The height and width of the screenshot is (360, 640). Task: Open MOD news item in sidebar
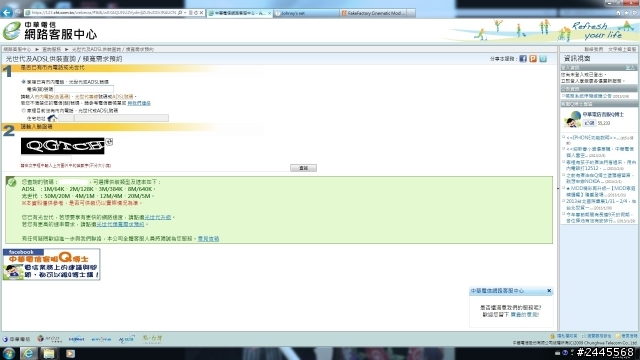click(x=599, y=191)
